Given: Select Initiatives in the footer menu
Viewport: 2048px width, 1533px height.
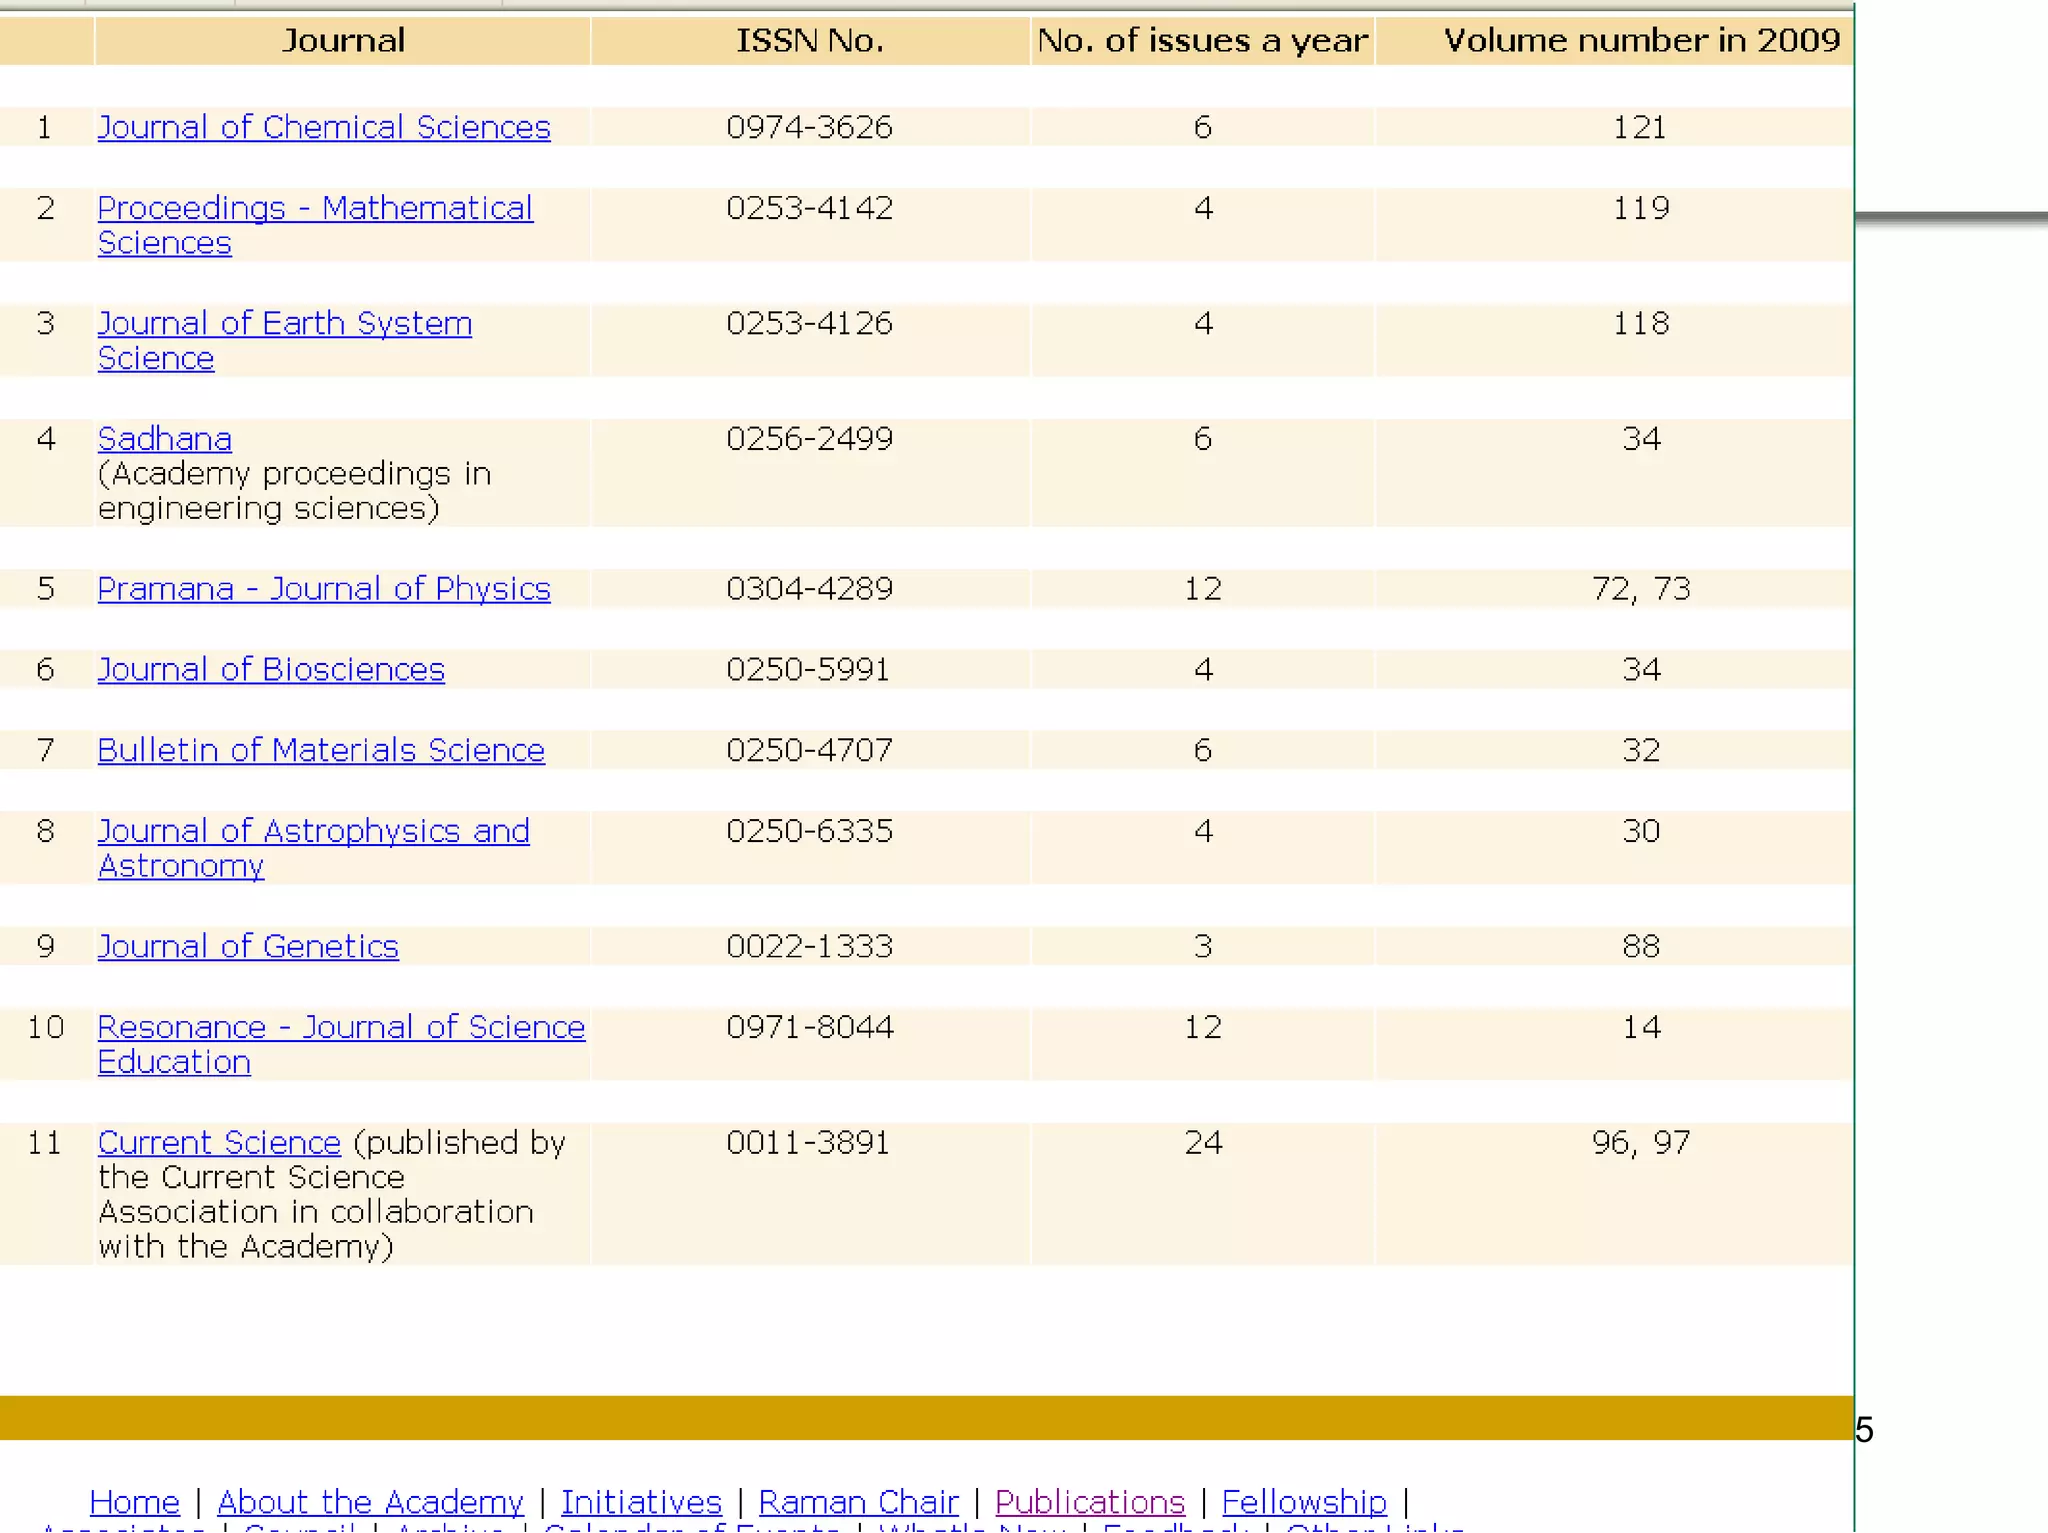Looking at the screenshot, I should [640, 1502].
